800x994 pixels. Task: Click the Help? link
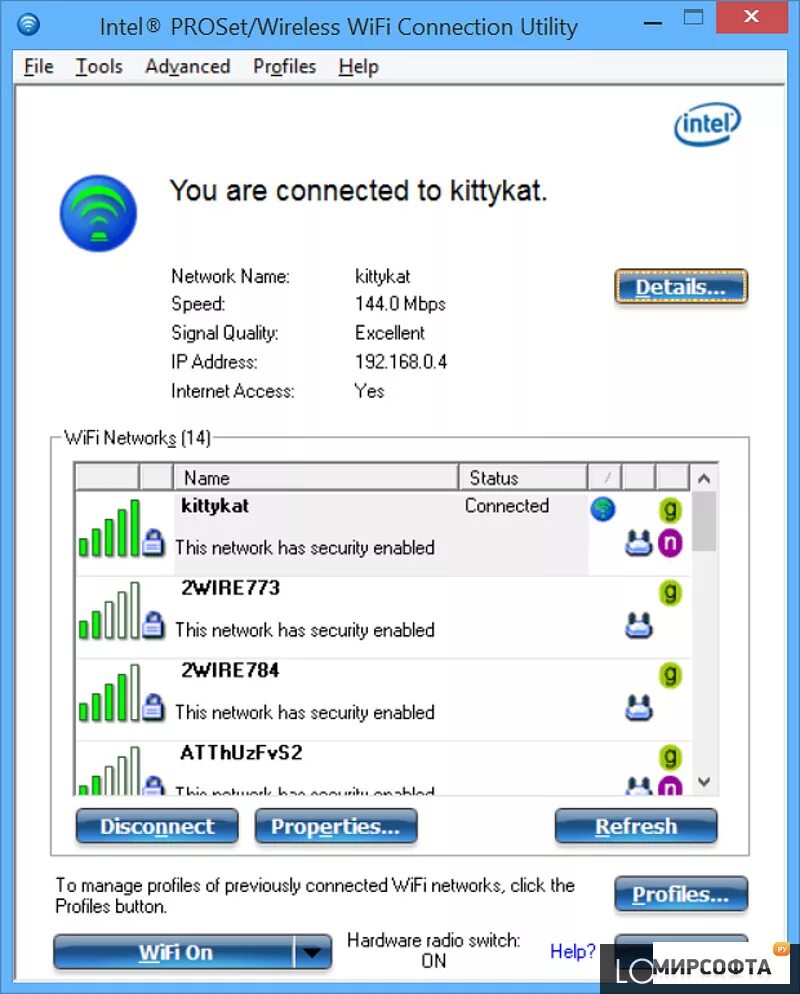(572, 951)
